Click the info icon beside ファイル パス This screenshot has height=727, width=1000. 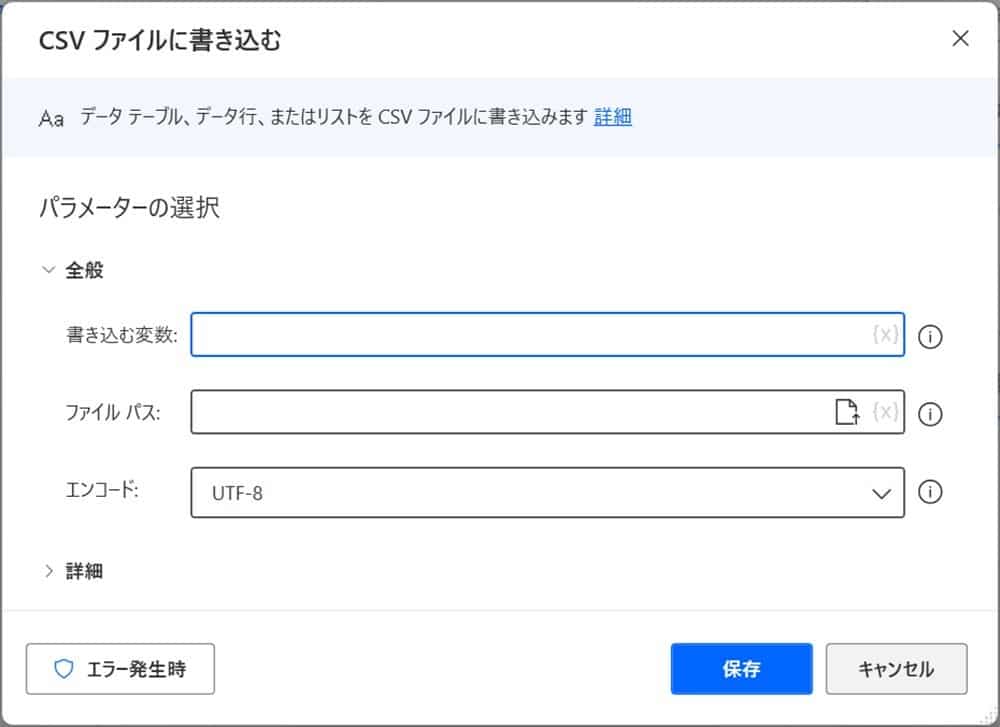(930, 414)
